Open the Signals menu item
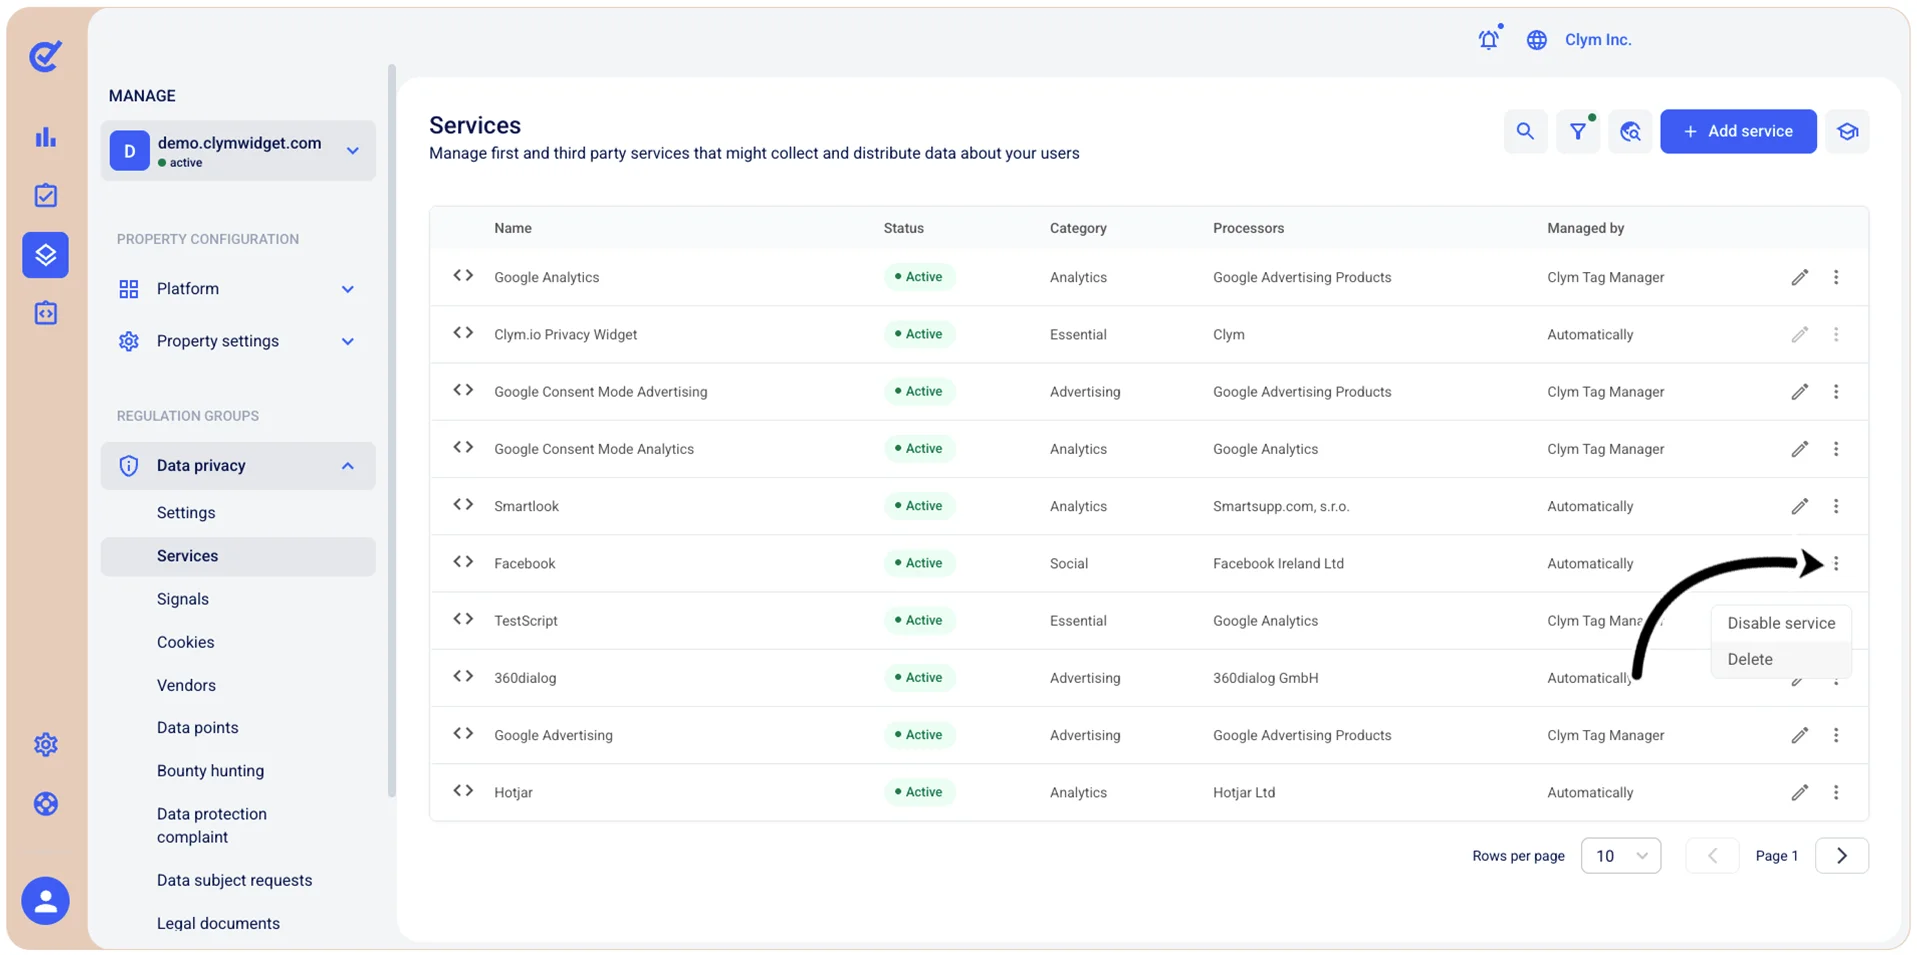The image size is (1917, 955). (183, 599)
